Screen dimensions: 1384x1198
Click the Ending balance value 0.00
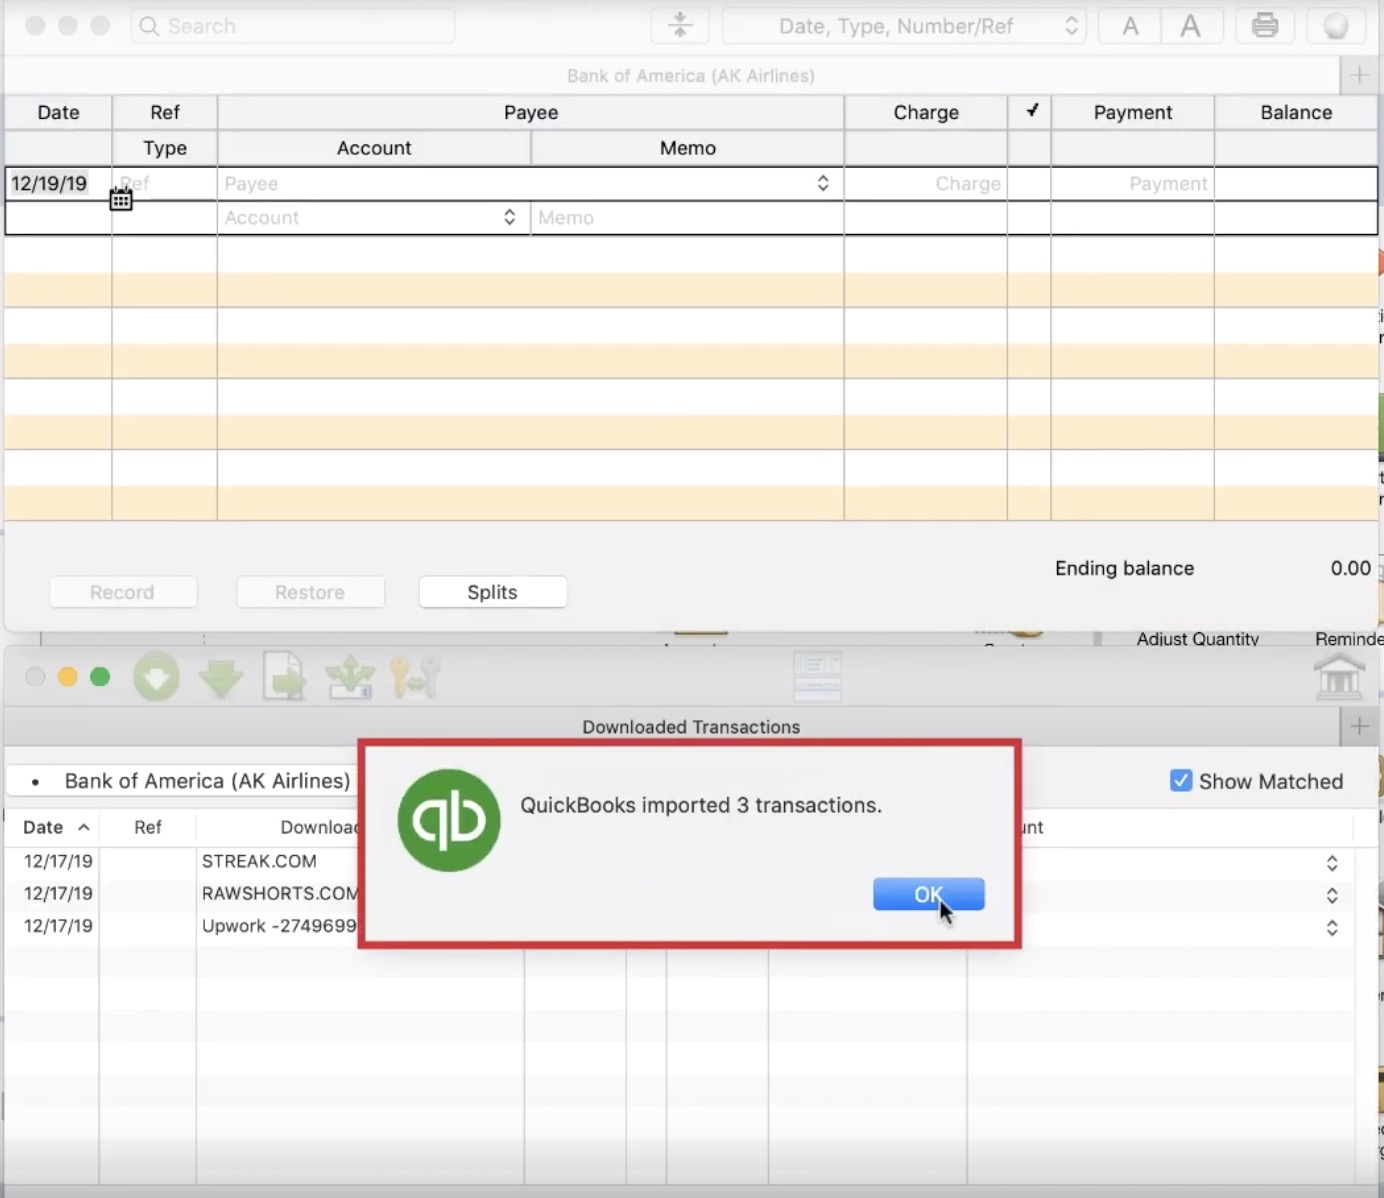(x=1350, y=568)
